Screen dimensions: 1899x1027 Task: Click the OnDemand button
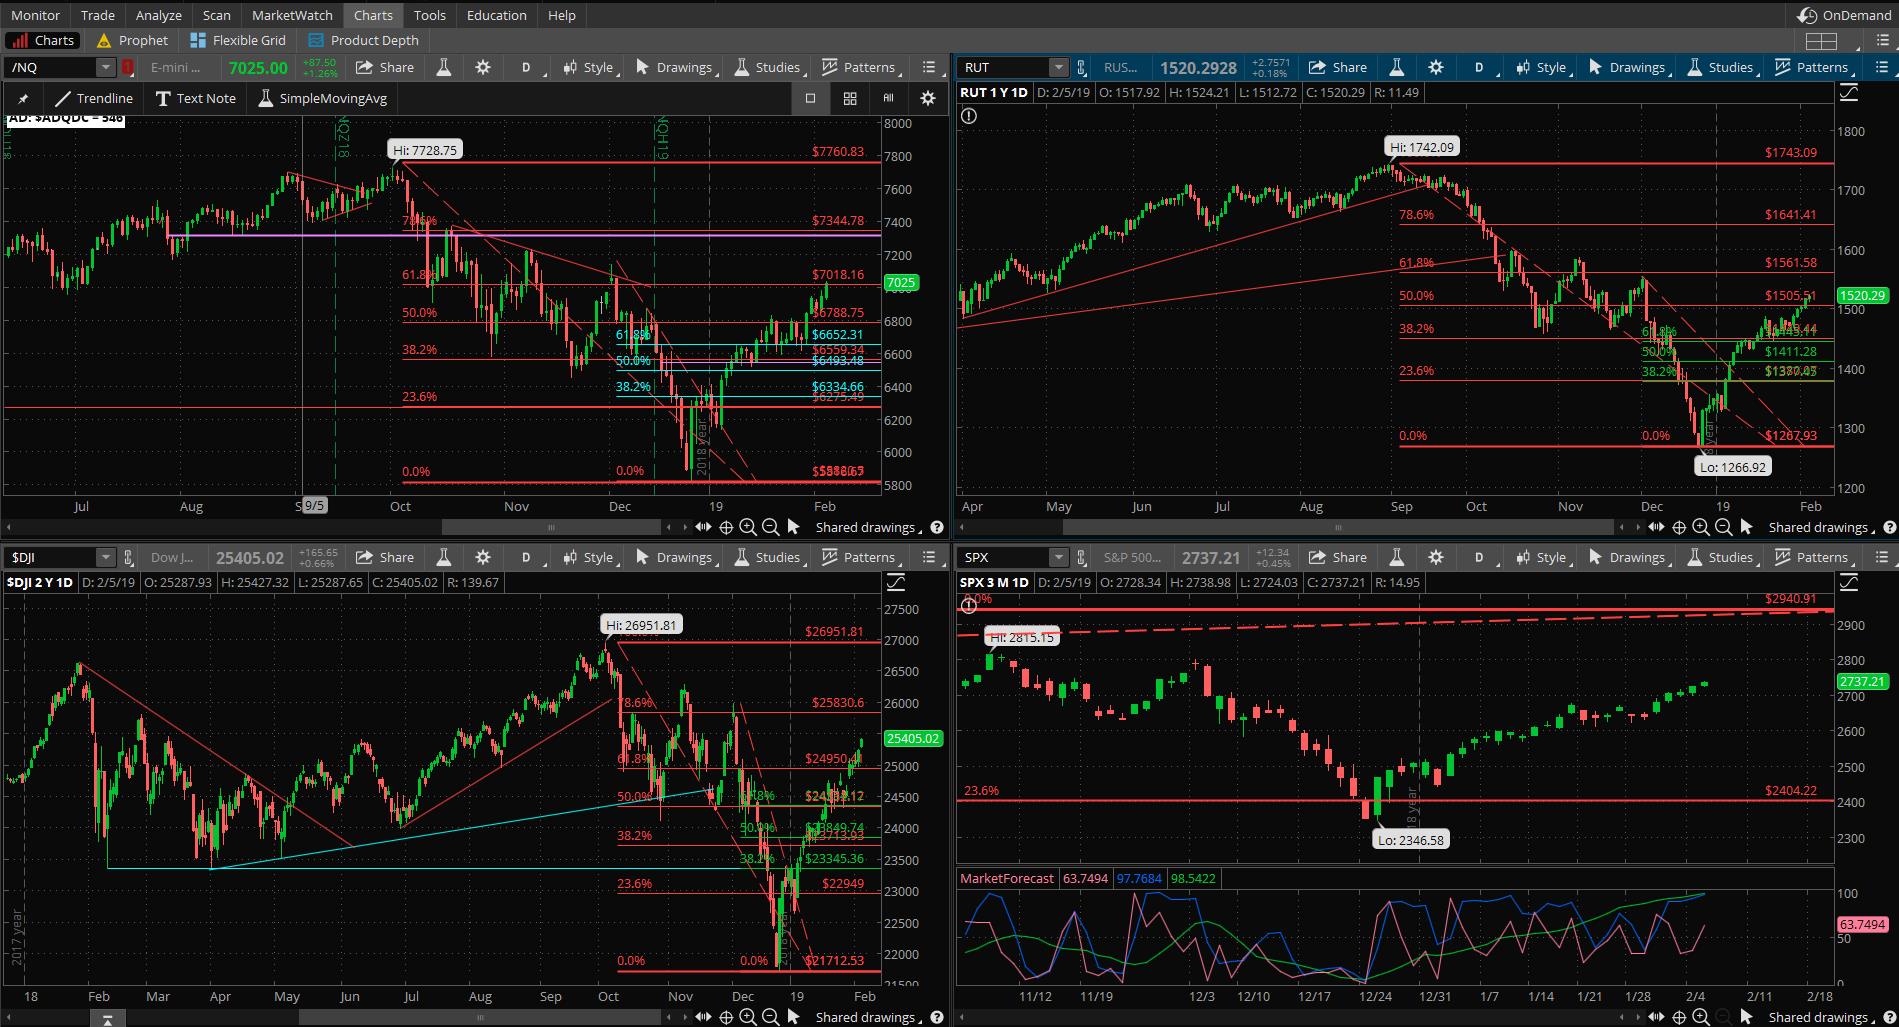click(1845, 15)
